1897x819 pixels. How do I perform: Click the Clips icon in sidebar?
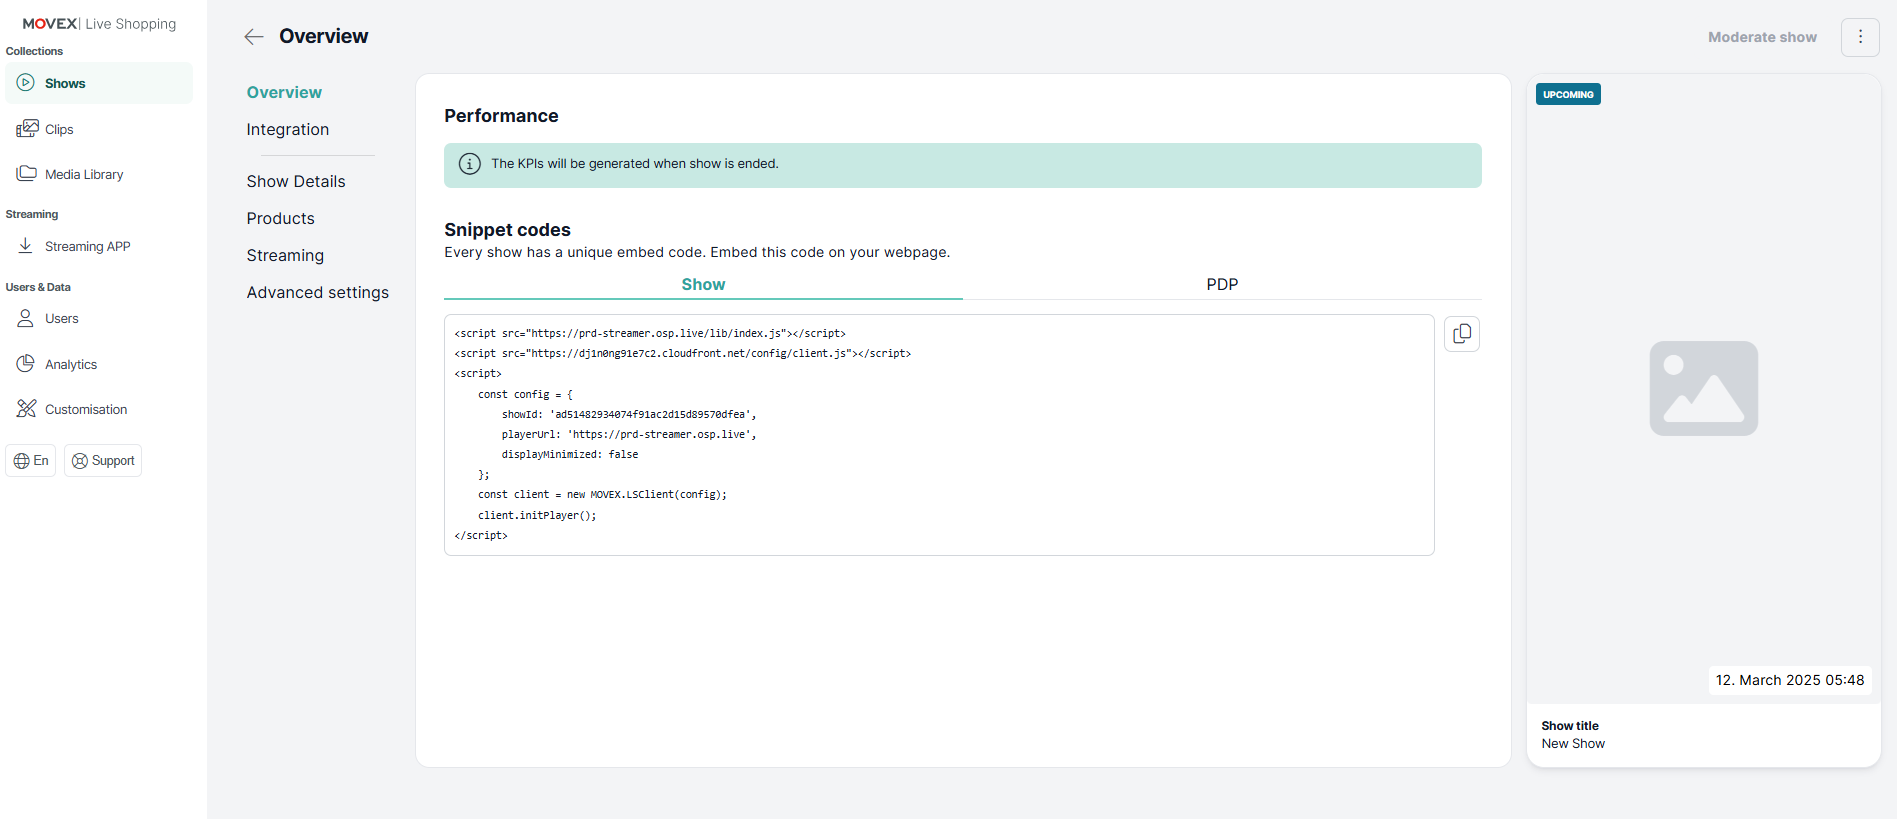click(27, 129)
